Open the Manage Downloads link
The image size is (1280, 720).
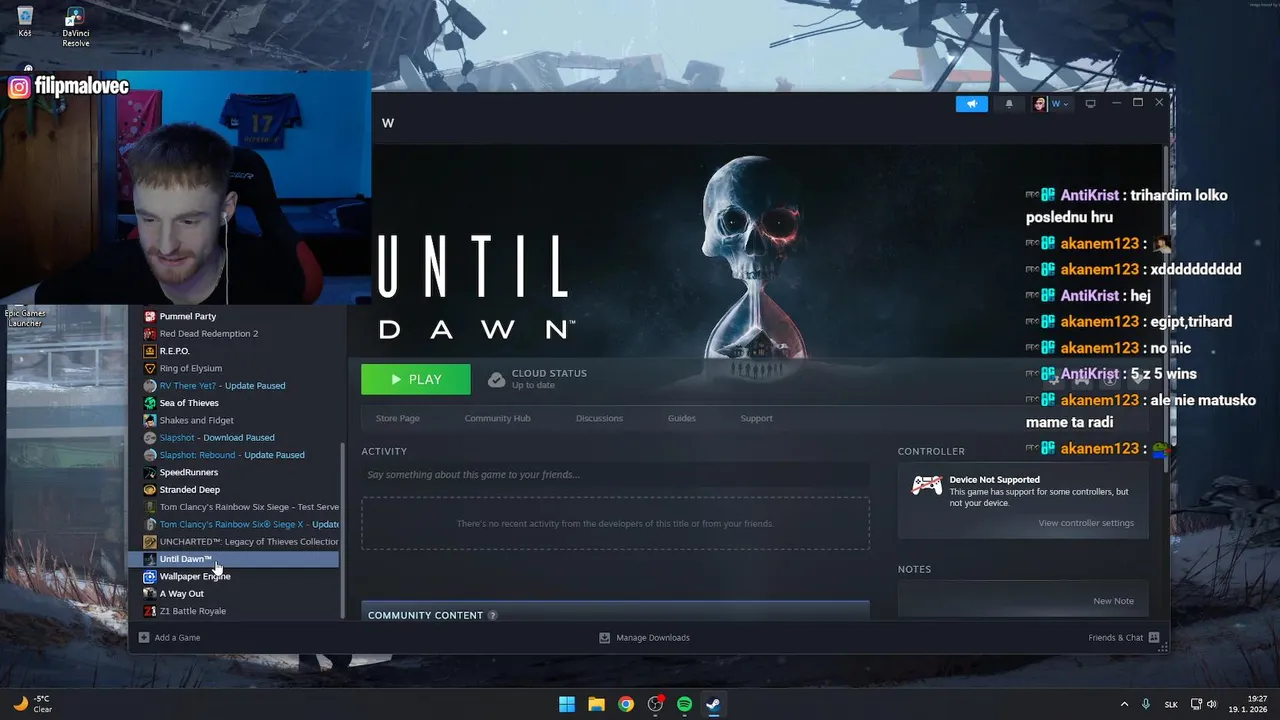click(644, 637)
